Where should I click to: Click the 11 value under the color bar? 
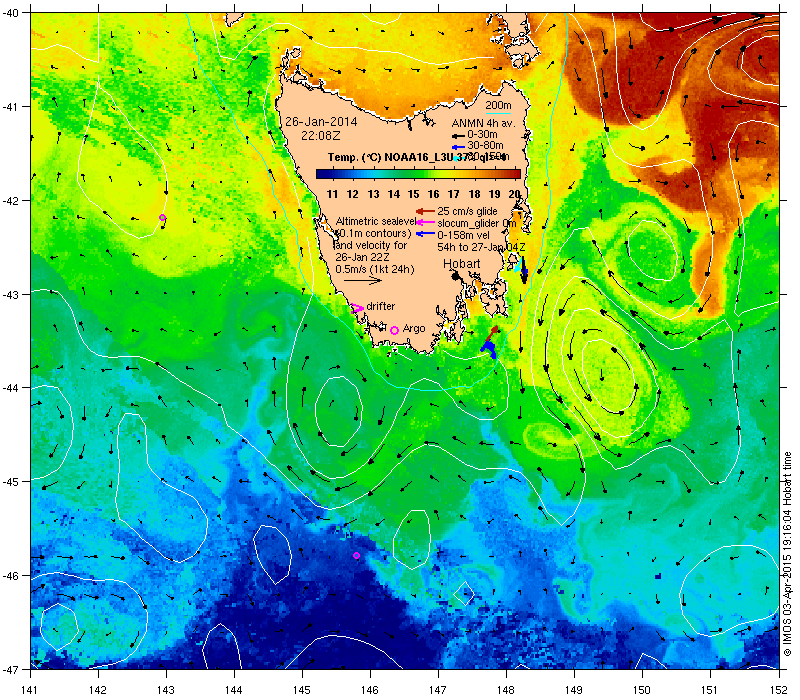tap(332, 194)
